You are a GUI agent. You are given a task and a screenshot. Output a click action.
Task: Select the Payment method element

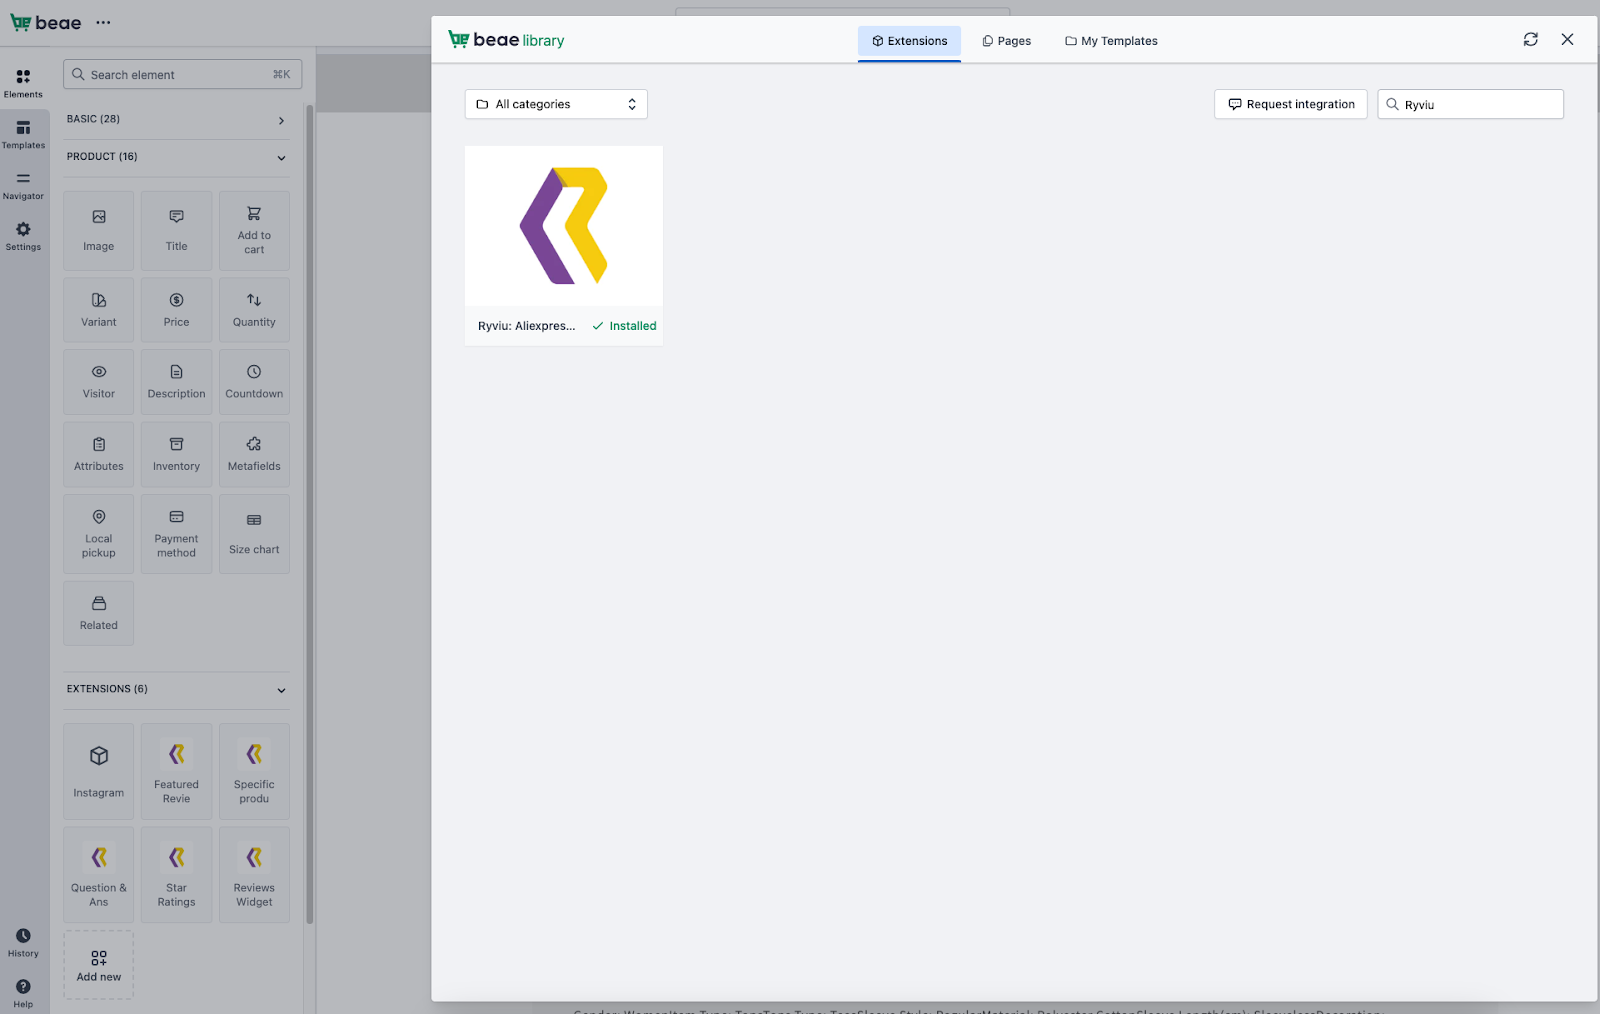coord(177,534)
